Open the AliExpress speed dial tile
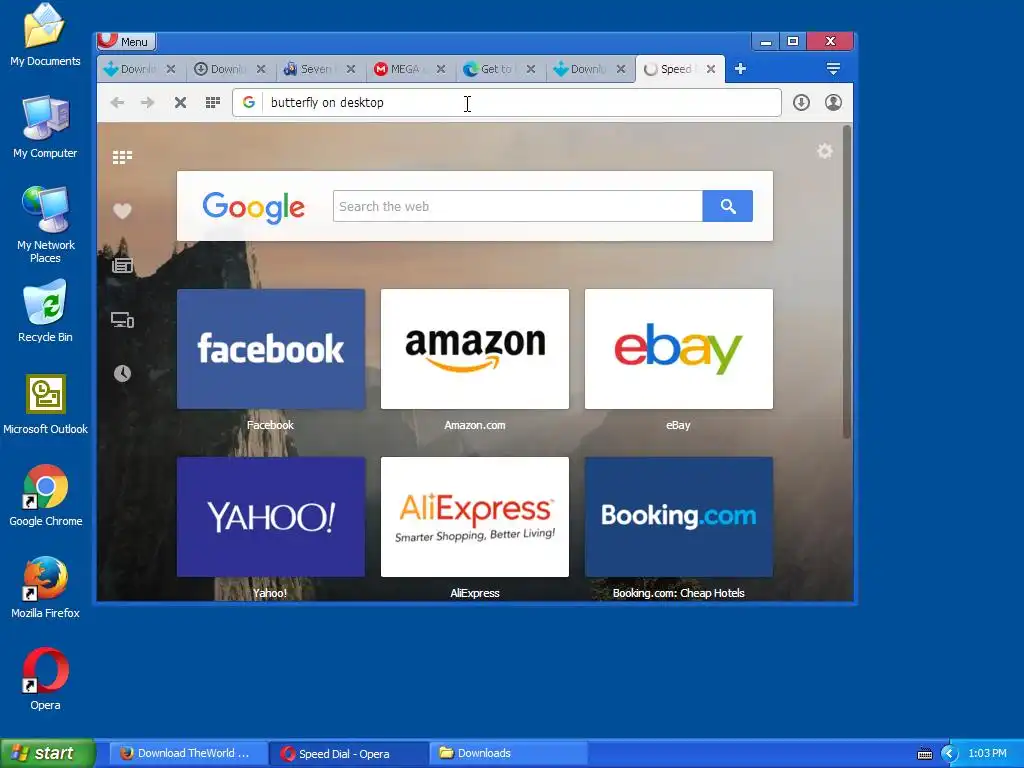 point(475,517)
